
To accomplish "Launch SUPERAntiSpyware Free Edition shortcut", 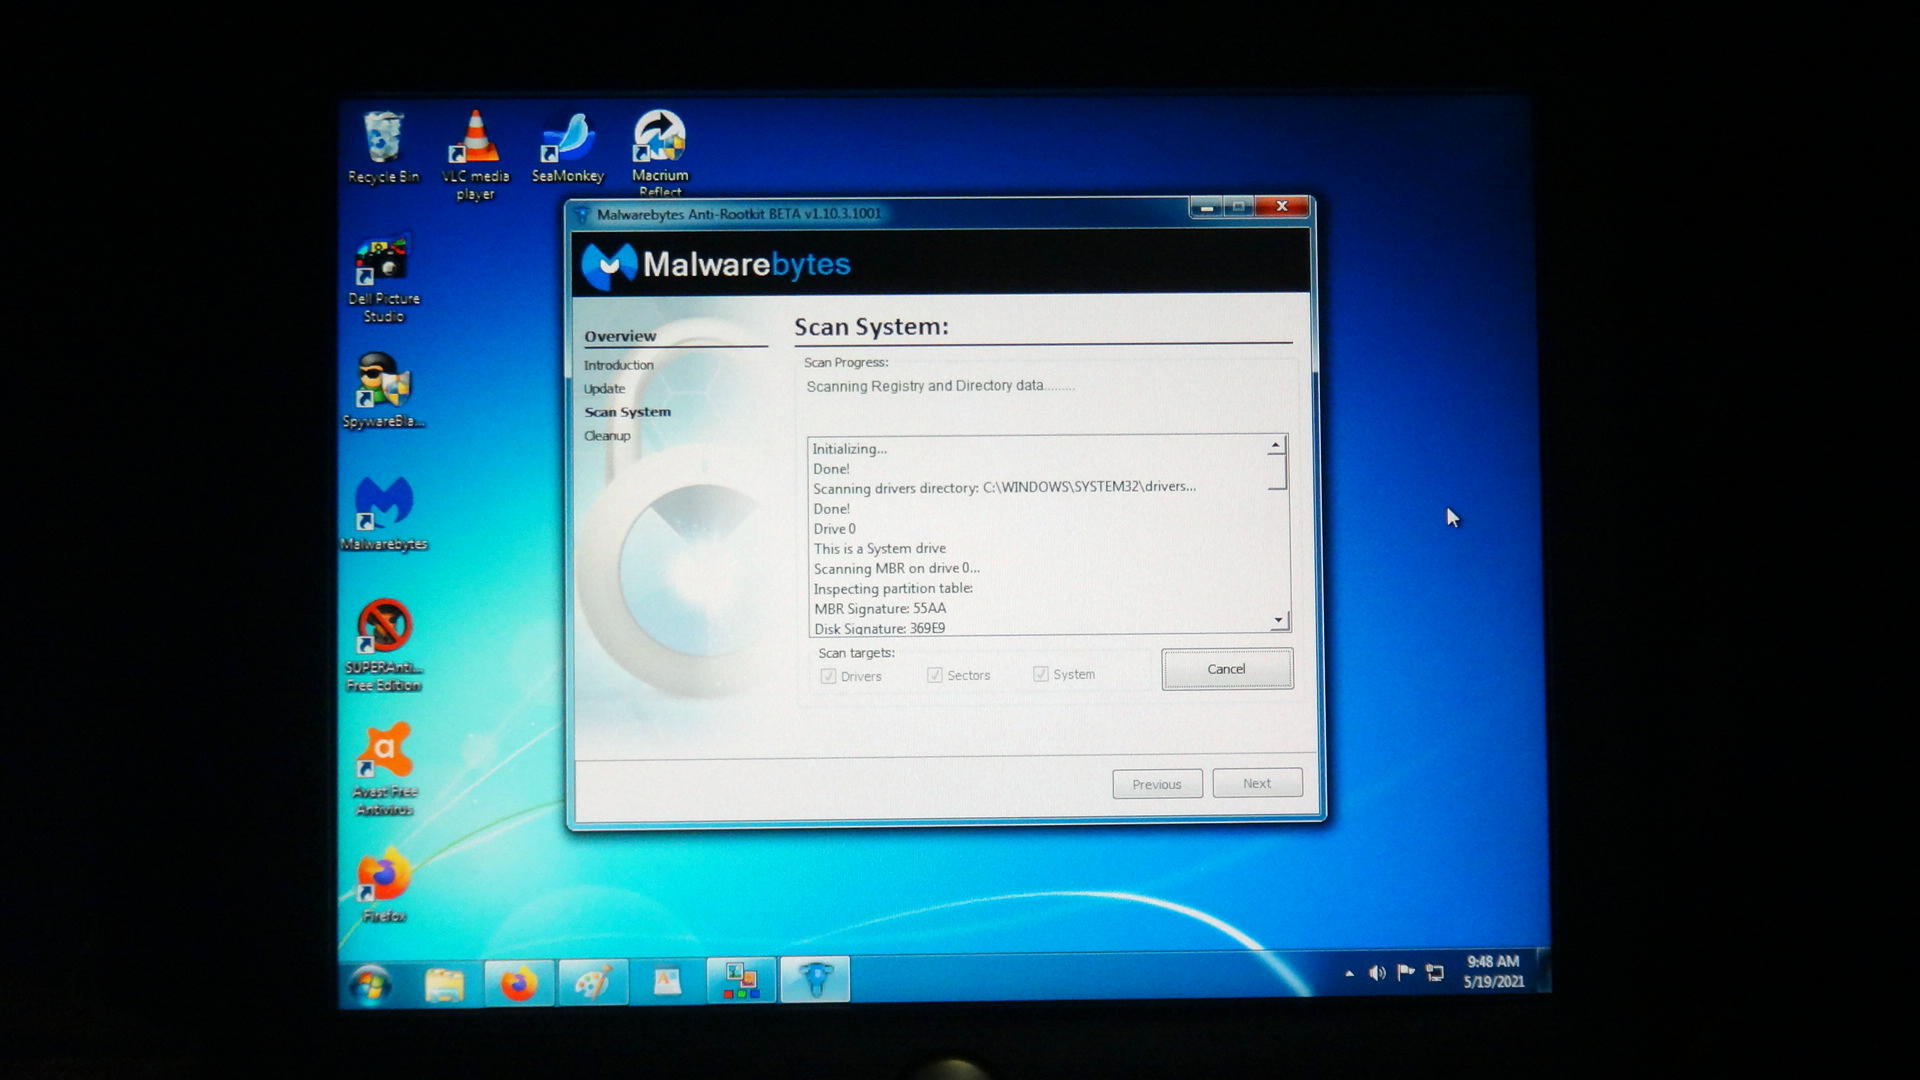I will pyautogui.click(x=384, y=646).
